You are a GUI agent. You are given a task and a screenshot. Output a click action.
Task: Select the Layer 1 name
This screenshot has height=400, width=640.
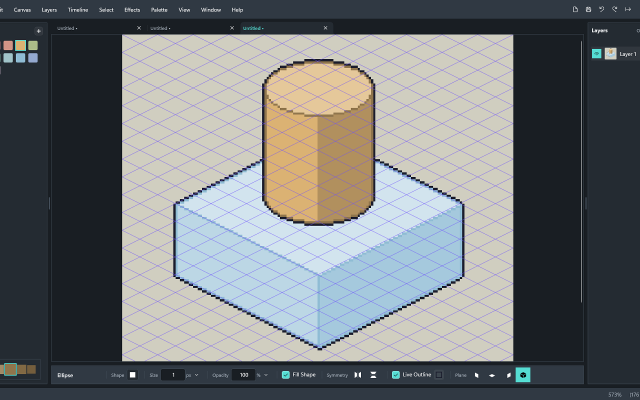(x=628, y=54)
